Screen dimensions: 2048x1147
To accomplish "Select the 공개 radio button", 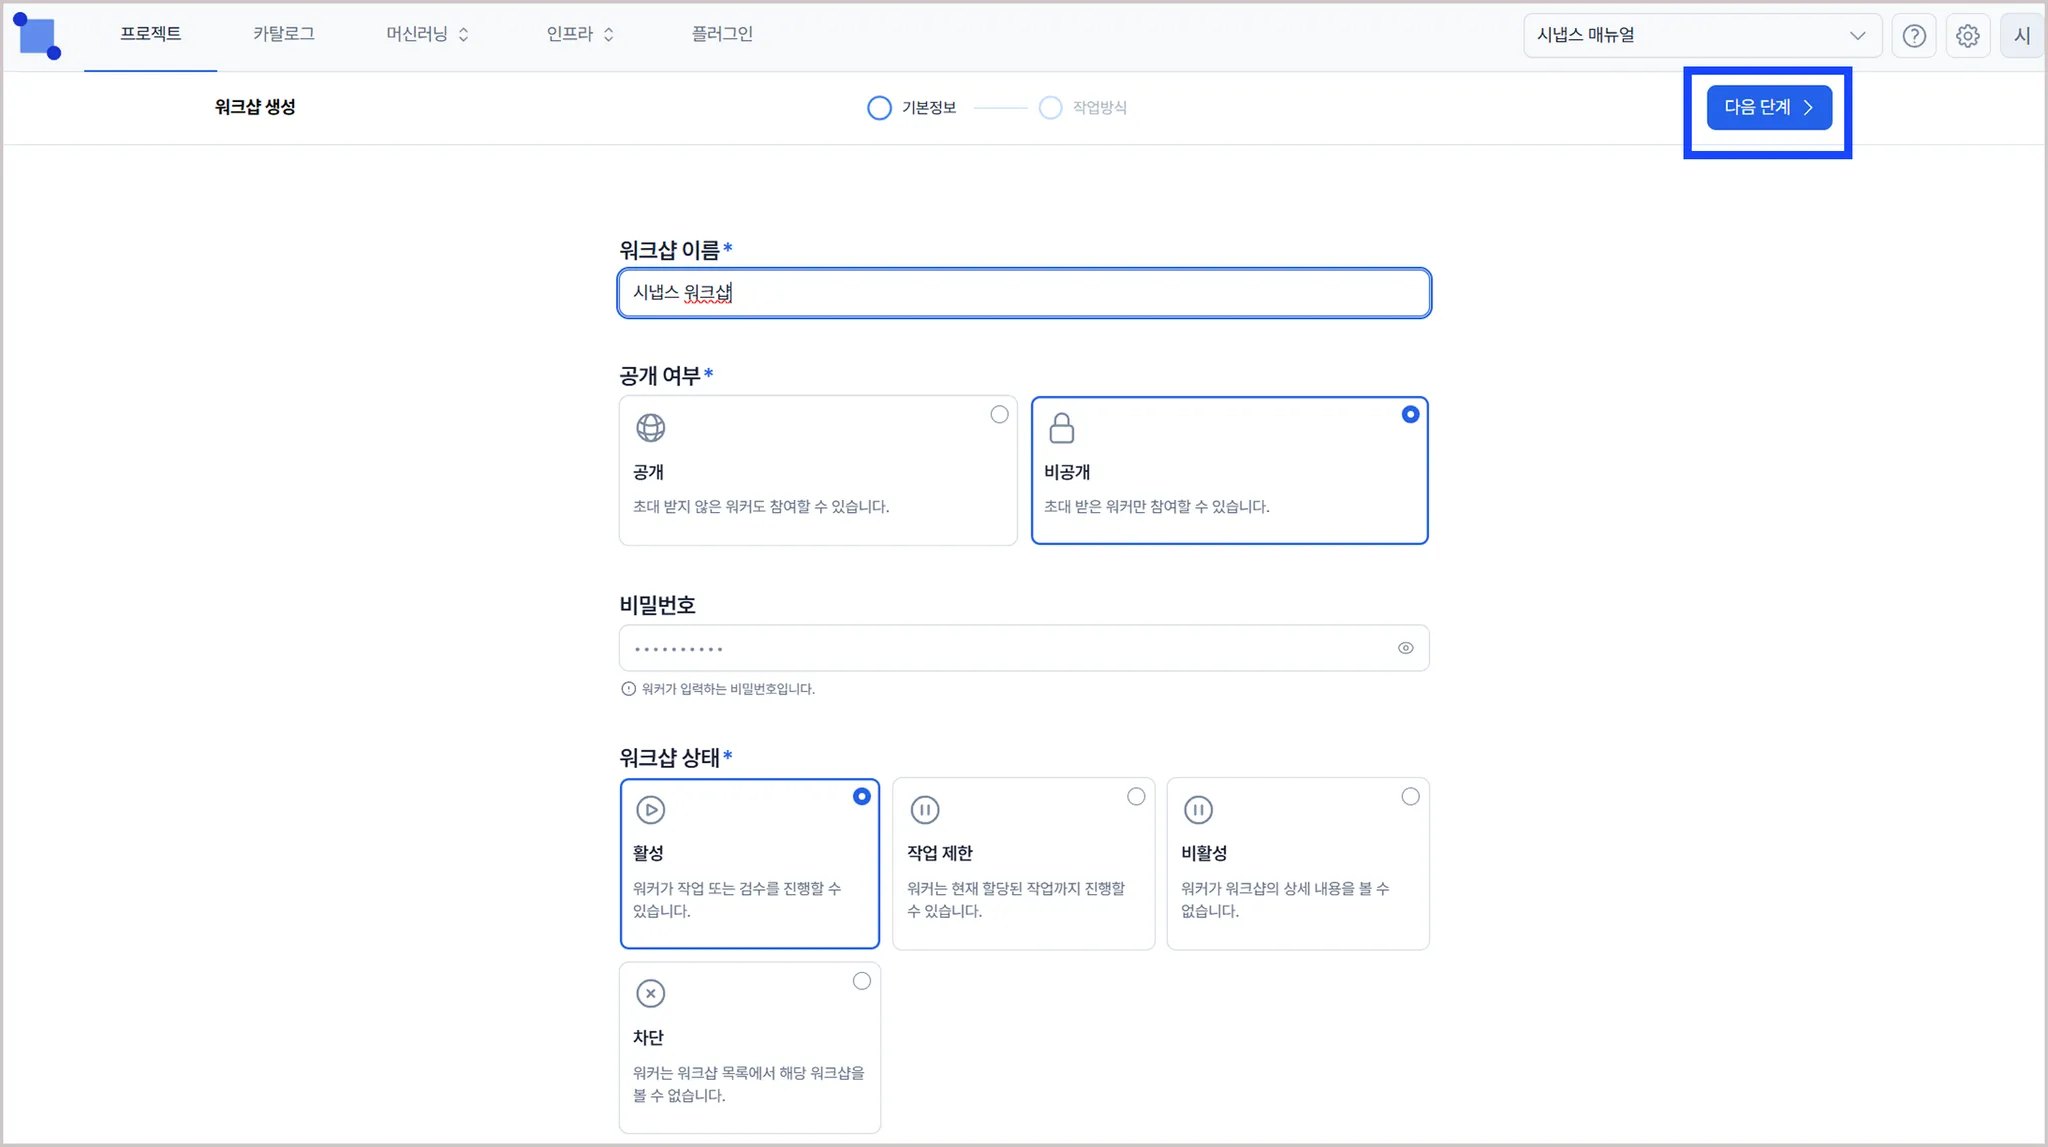I will point(999,414).
